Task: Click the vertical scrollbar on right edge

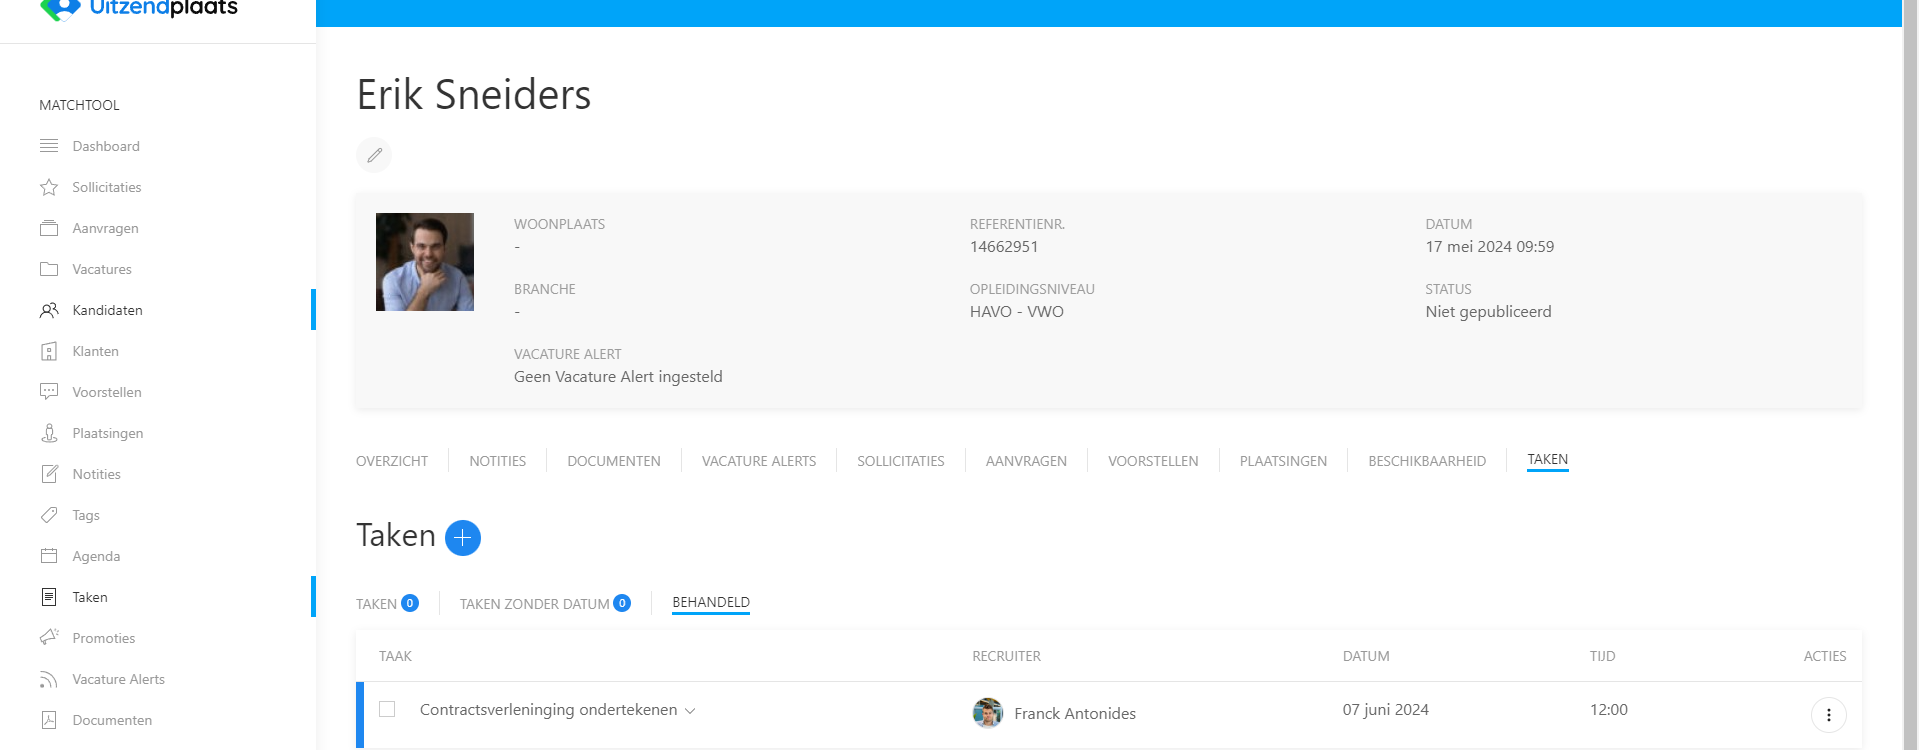Action: tap(1910, 375)
